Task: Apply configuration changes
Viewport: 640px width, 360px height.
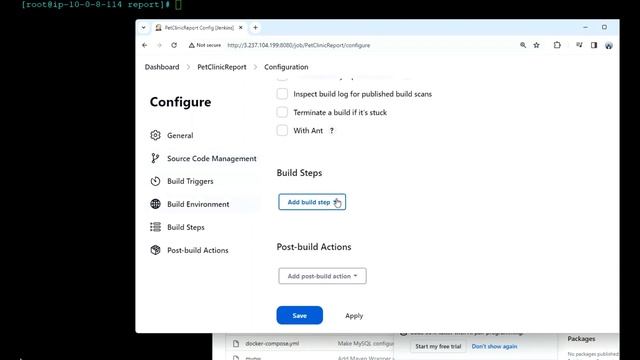Action: [x=354, y=316]
